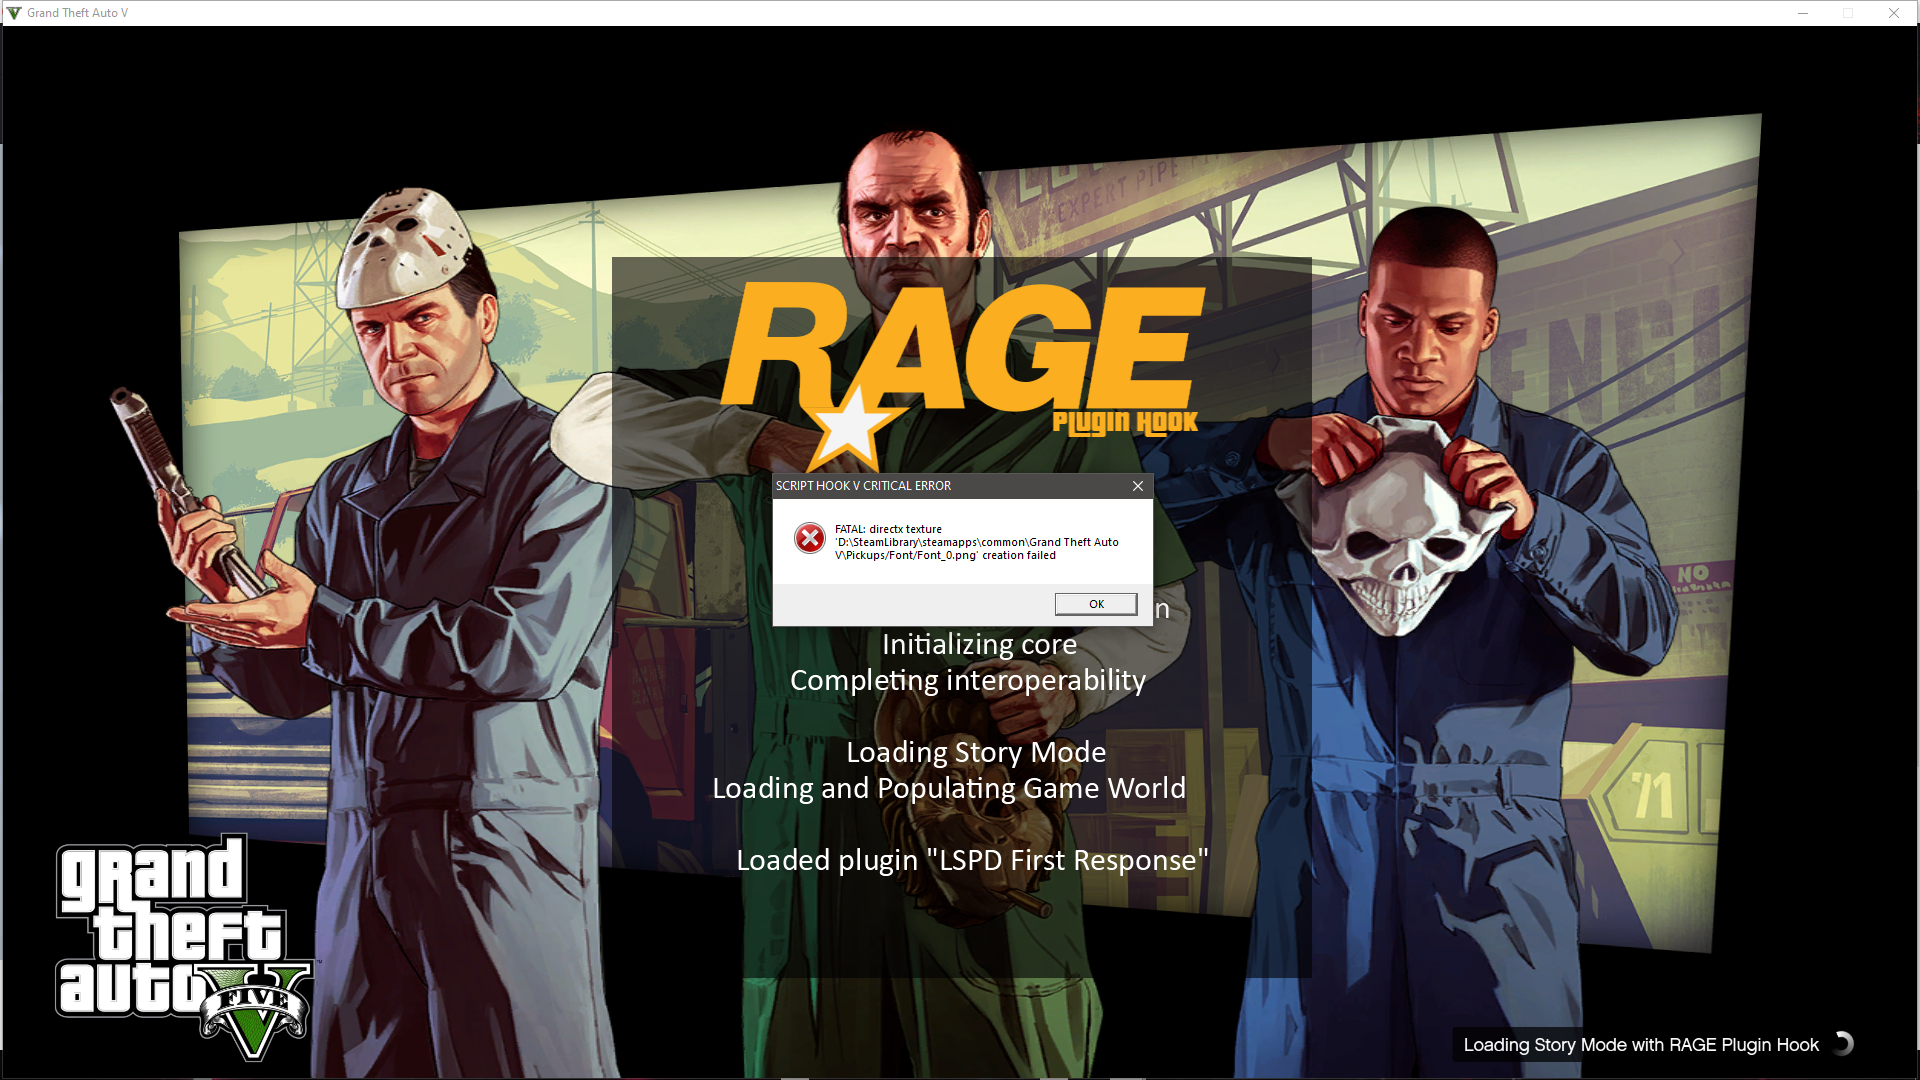Click the 'Initializing core' status line
1920x1080 pixels.
click(x=979, y=645)
